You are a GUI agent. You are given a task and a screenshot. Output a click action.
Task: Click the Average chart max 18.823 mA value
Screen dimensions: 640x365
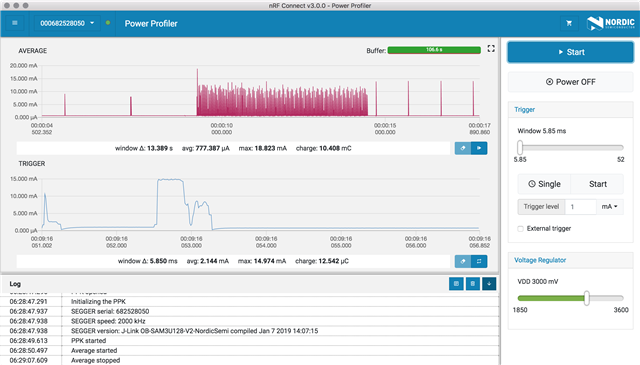pos(263,148)
